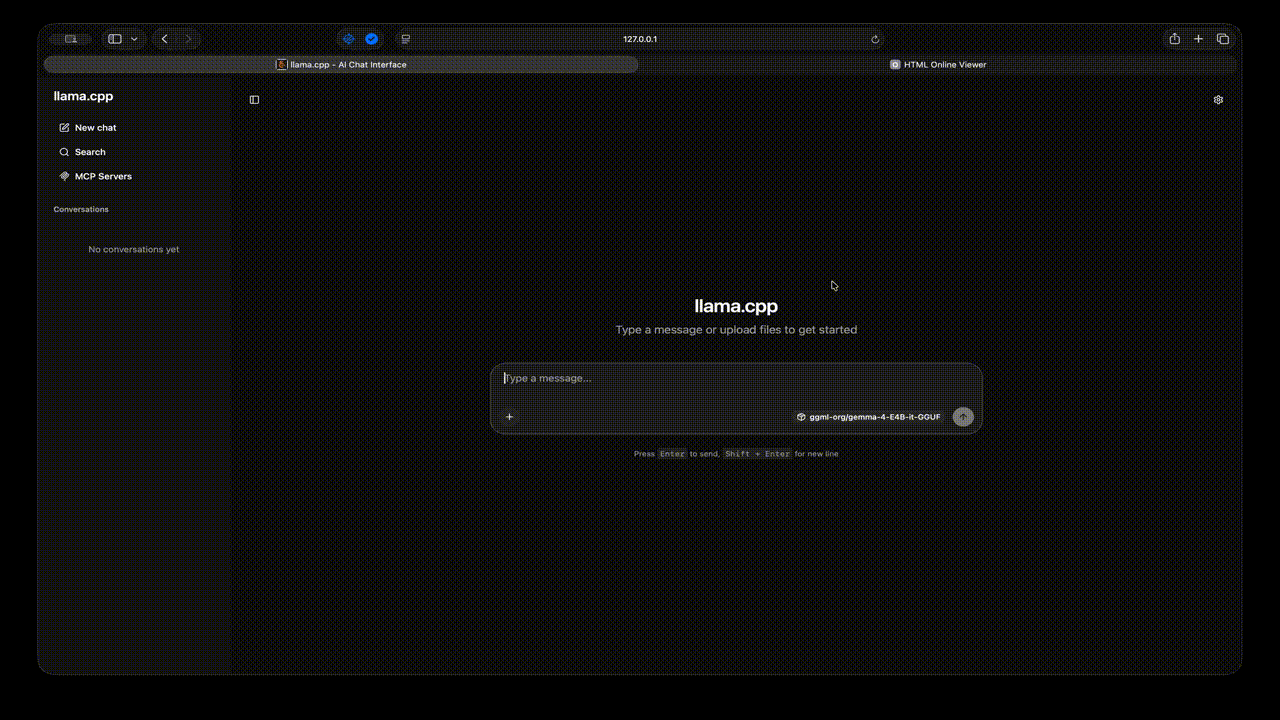This screenshot has width=1280, height=720.
Task: Switch to the HTML Online Viewer tab
Action: pos(938,65)
